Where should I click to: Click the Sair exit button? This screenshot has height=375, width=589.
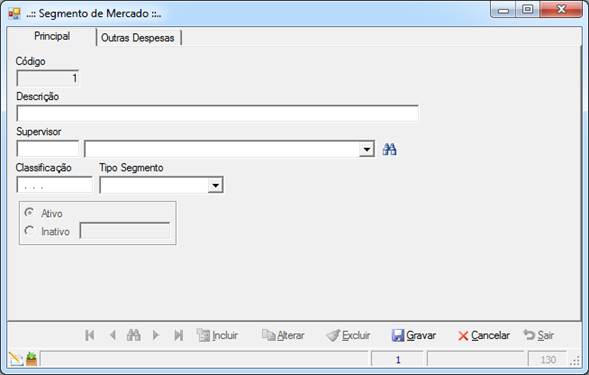[x=539, y=335]
